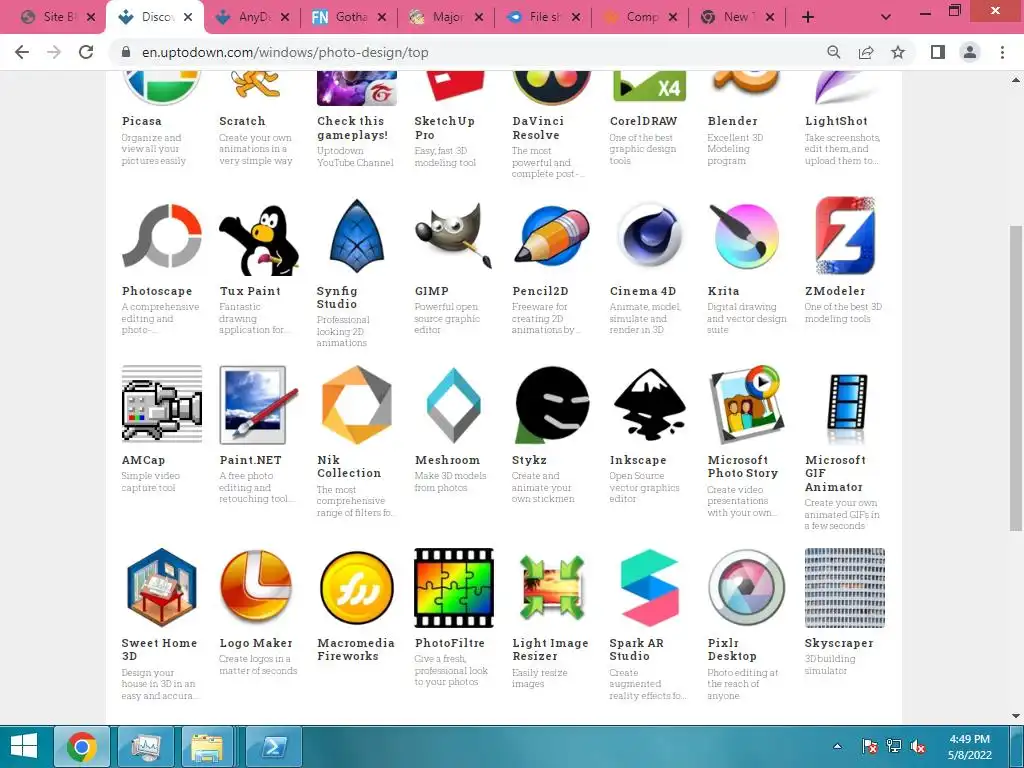Viewport: 1024px width, 768px height.
Task: Open the Windows Start menu
Action: pos(24,746)
